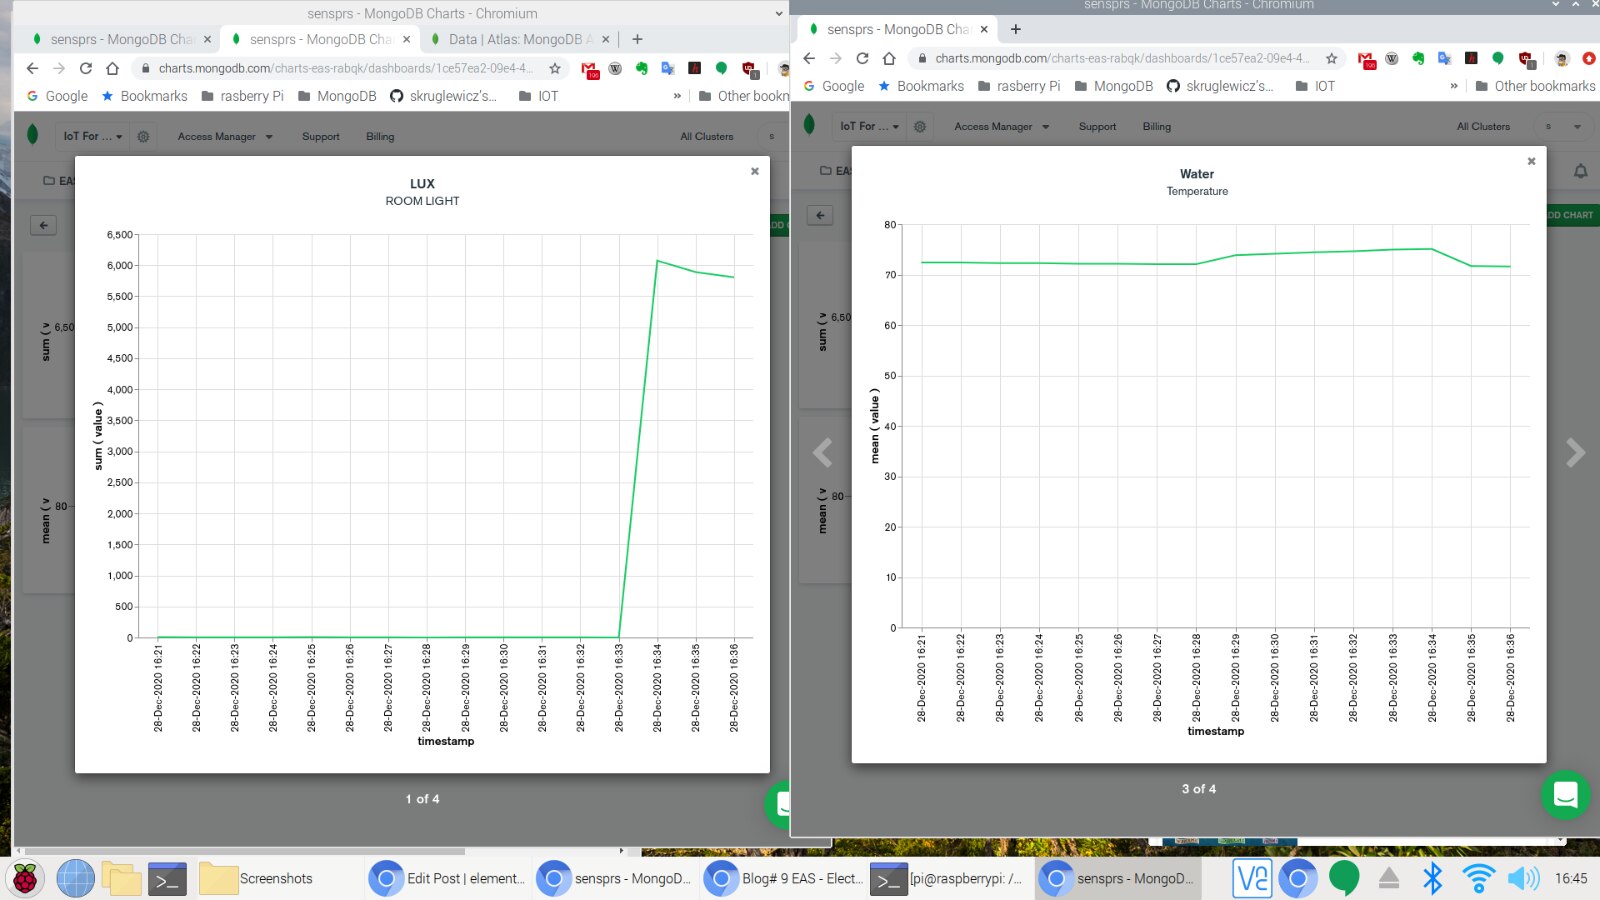Switch to the Data | Atlas: MongoDB tab
This screenshot has width=1600, height=900.
coord(519,39)
